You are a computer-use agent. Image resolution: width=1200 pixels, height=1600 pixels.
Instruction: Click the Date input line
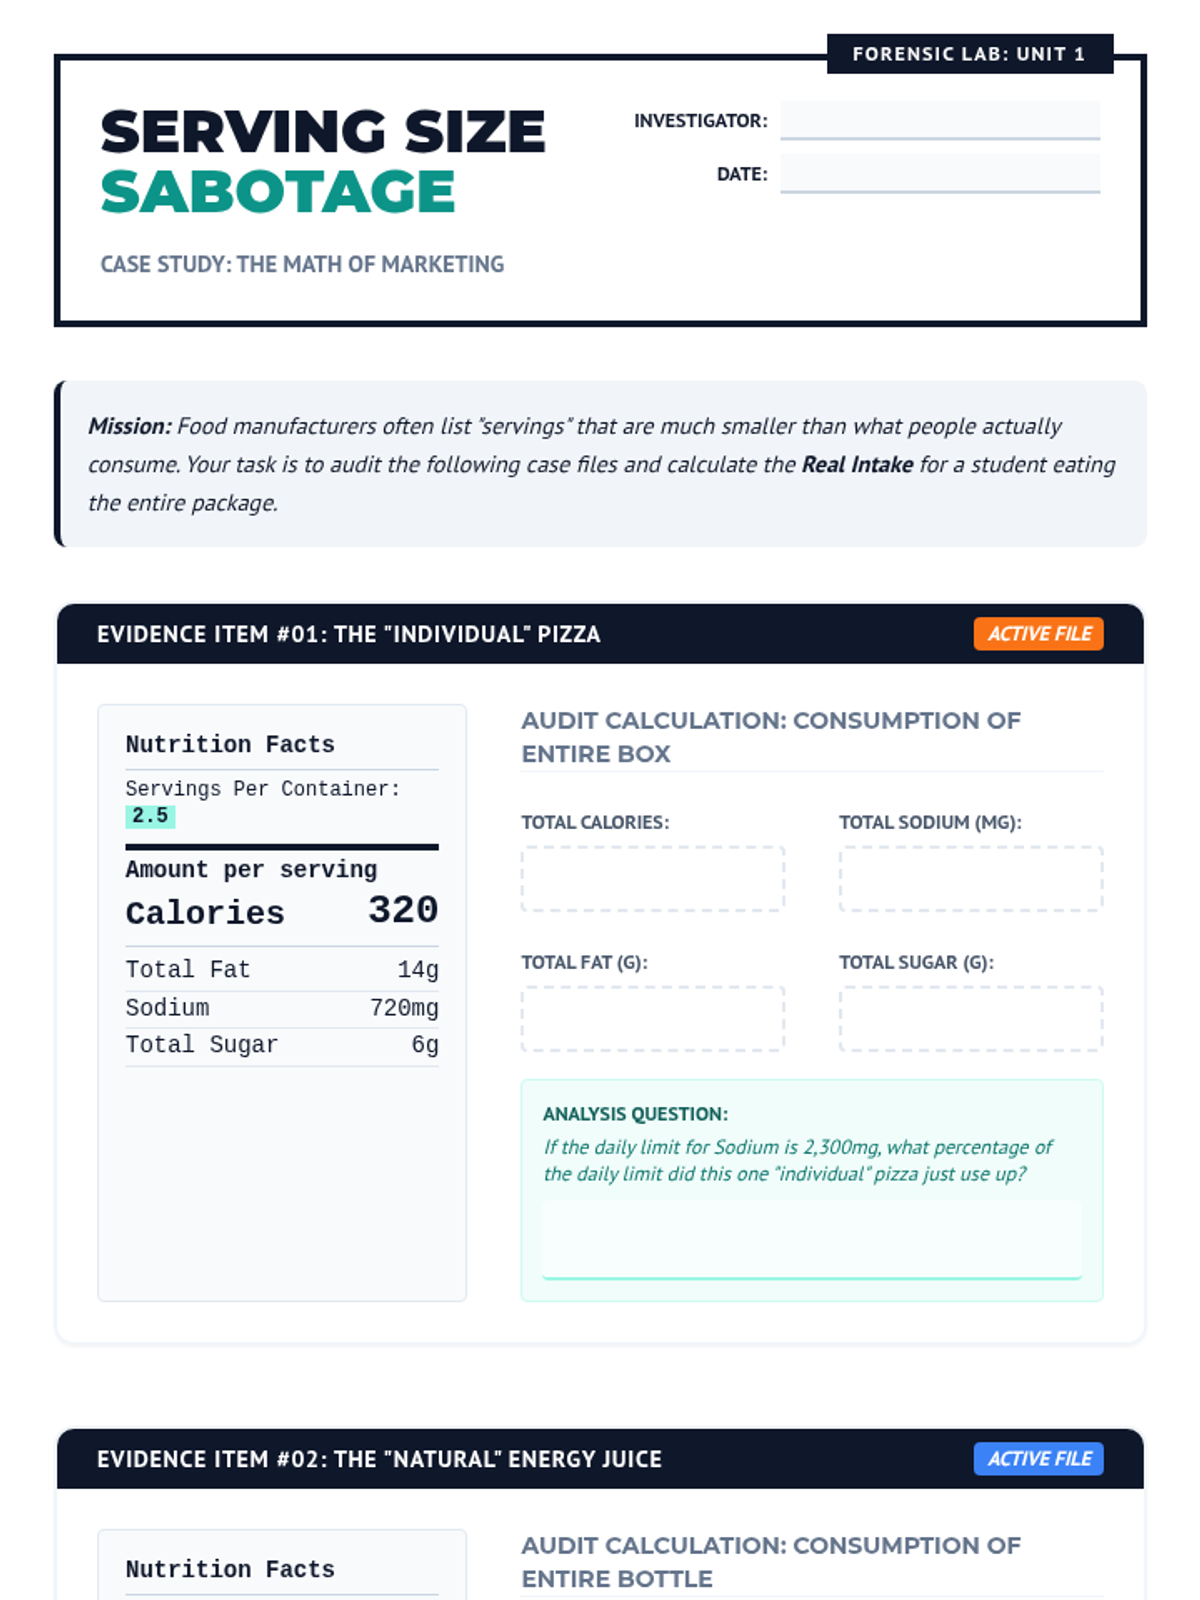[x=939, y=173]
